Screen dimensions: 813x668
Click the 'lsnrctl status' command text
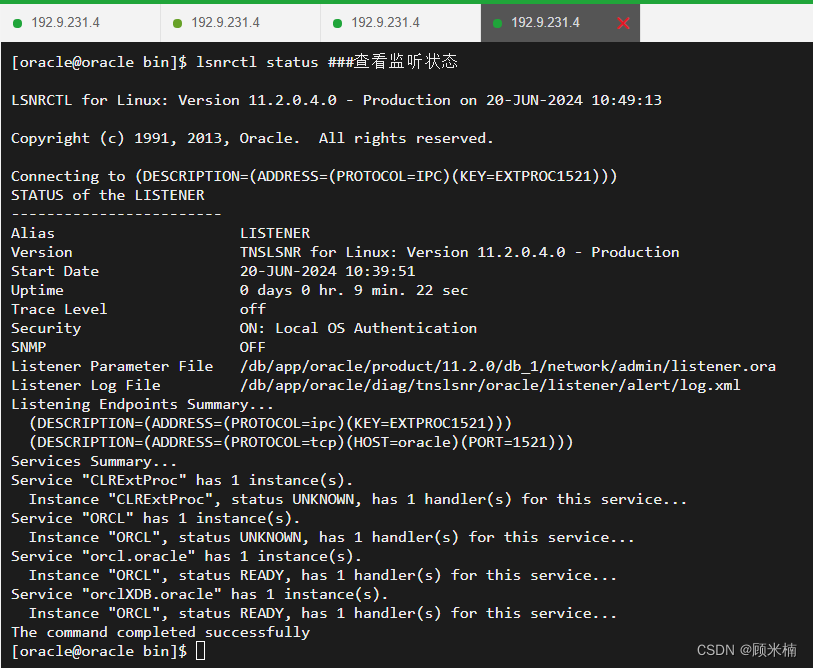pos(257,62)
